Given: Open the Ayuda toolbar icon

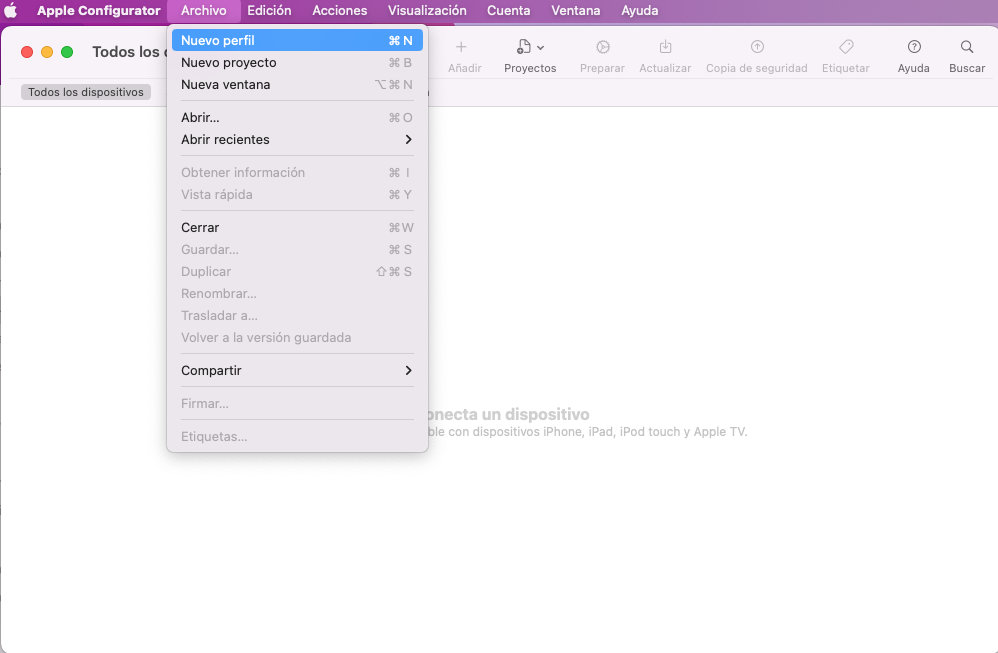Looking at the screenshot, I should [913, 46].
